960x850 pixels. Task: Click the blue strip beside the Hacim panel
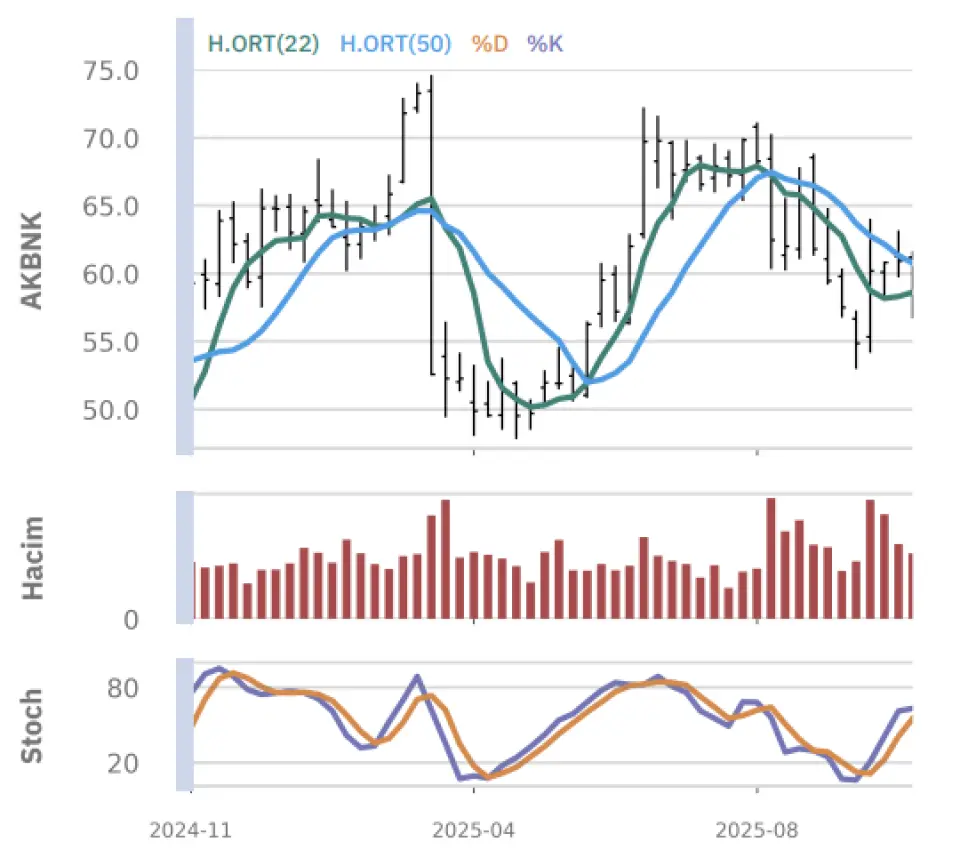184,555
